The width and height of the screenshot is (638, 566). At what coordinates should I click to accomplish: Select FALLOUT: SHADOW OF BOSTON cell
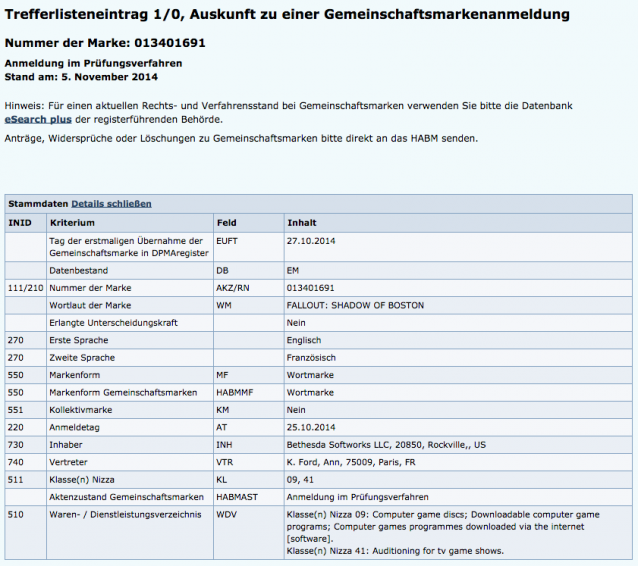[x=458, y=306]
